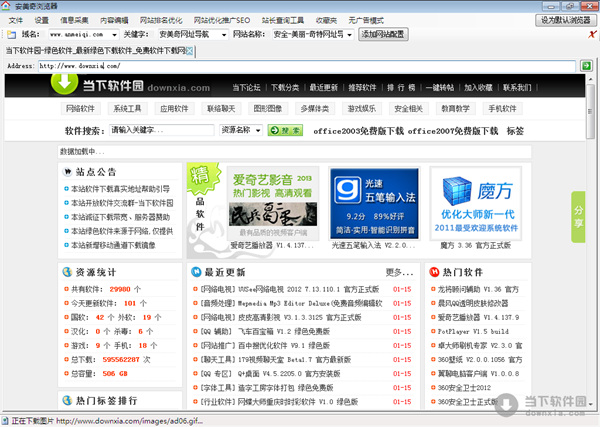Open the 无广告模式 menu
600x427 pixels.
tap(366, 20)
